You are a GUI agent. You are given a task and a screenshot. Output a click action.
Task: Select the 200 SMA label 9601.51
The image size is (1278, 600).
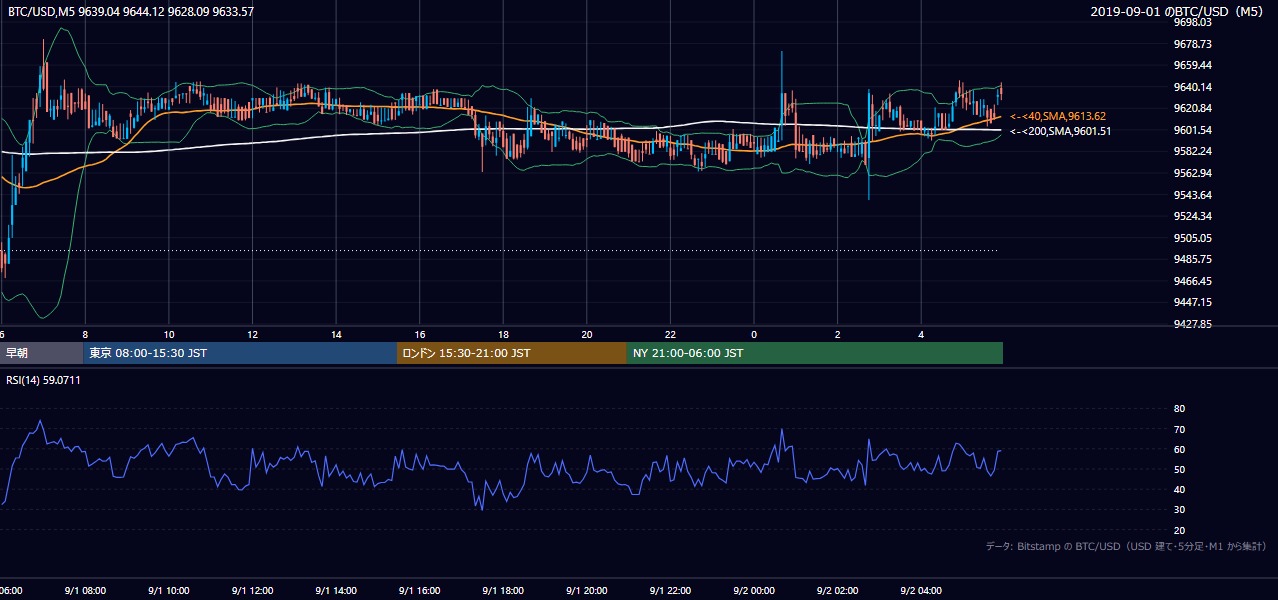[1059, 130]
